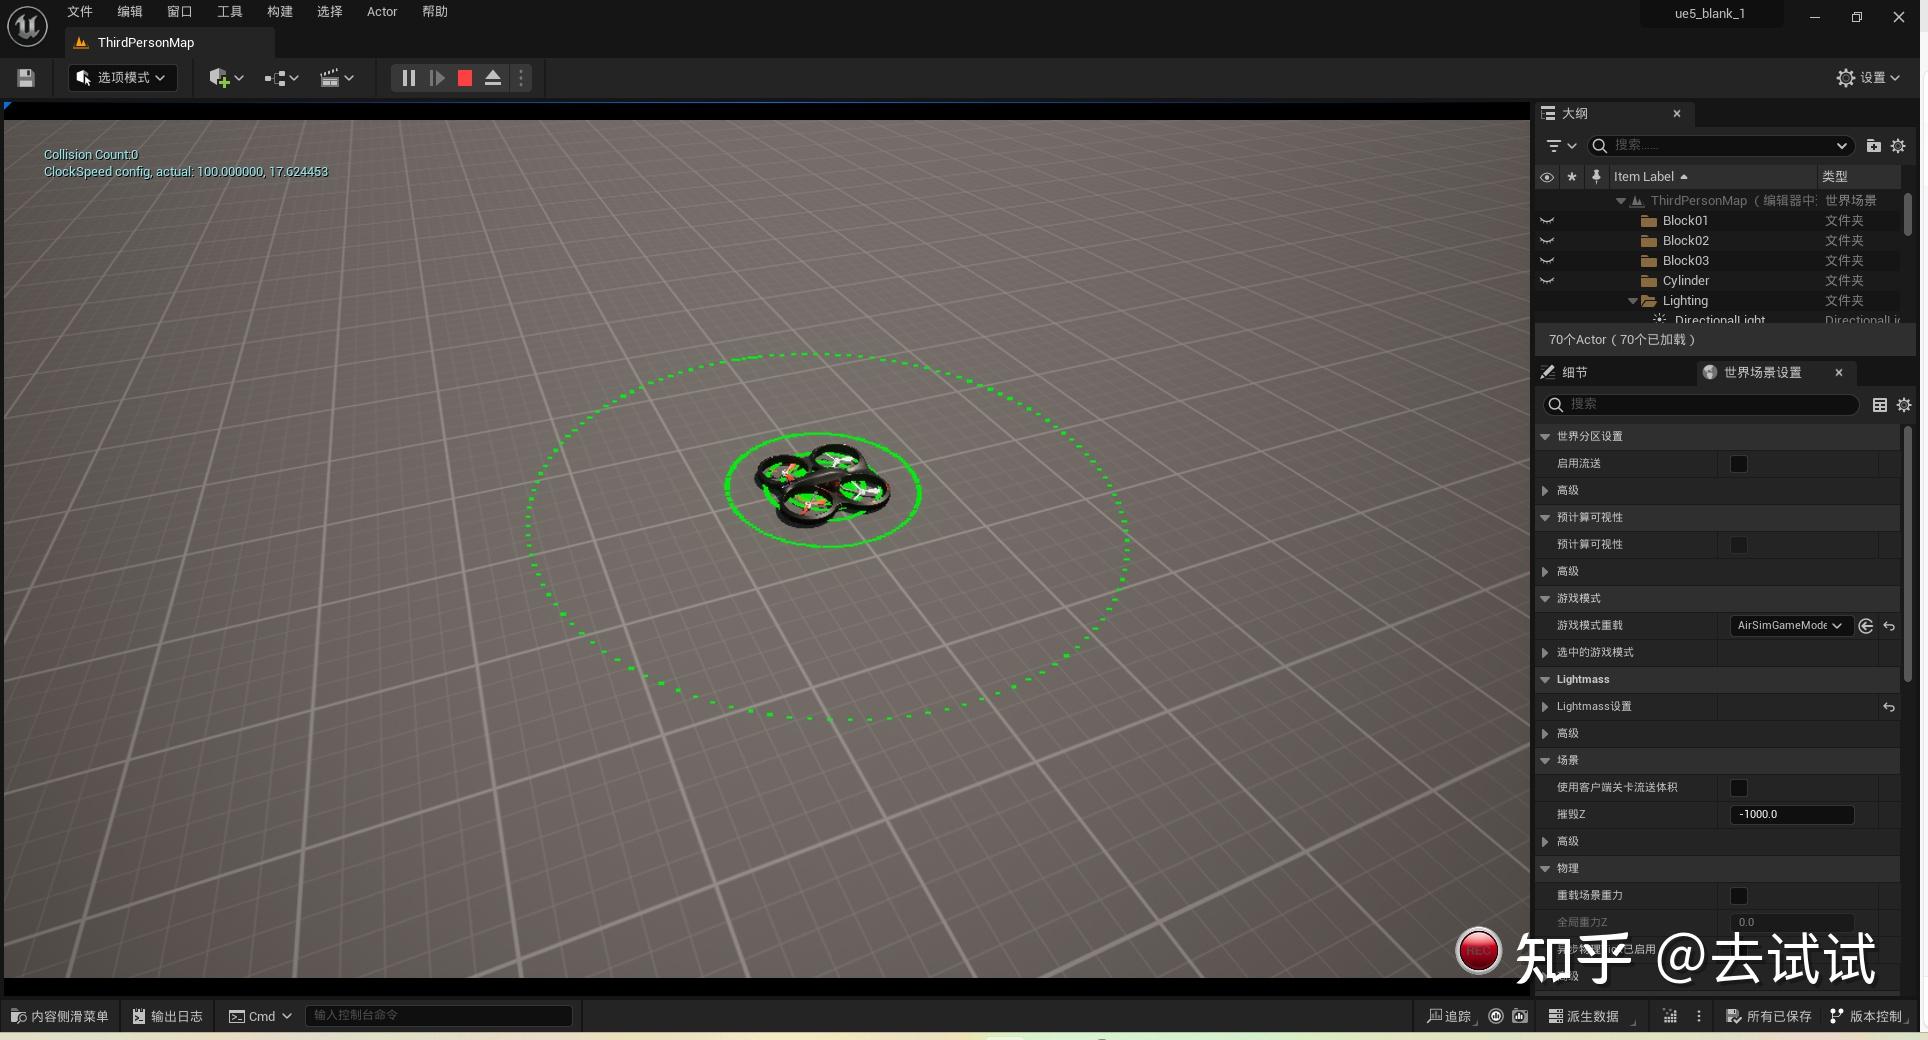Click the derived data icon at bottom
The height and width of the screenshot is (1040, 1928).
(x=1584, y=1016)
